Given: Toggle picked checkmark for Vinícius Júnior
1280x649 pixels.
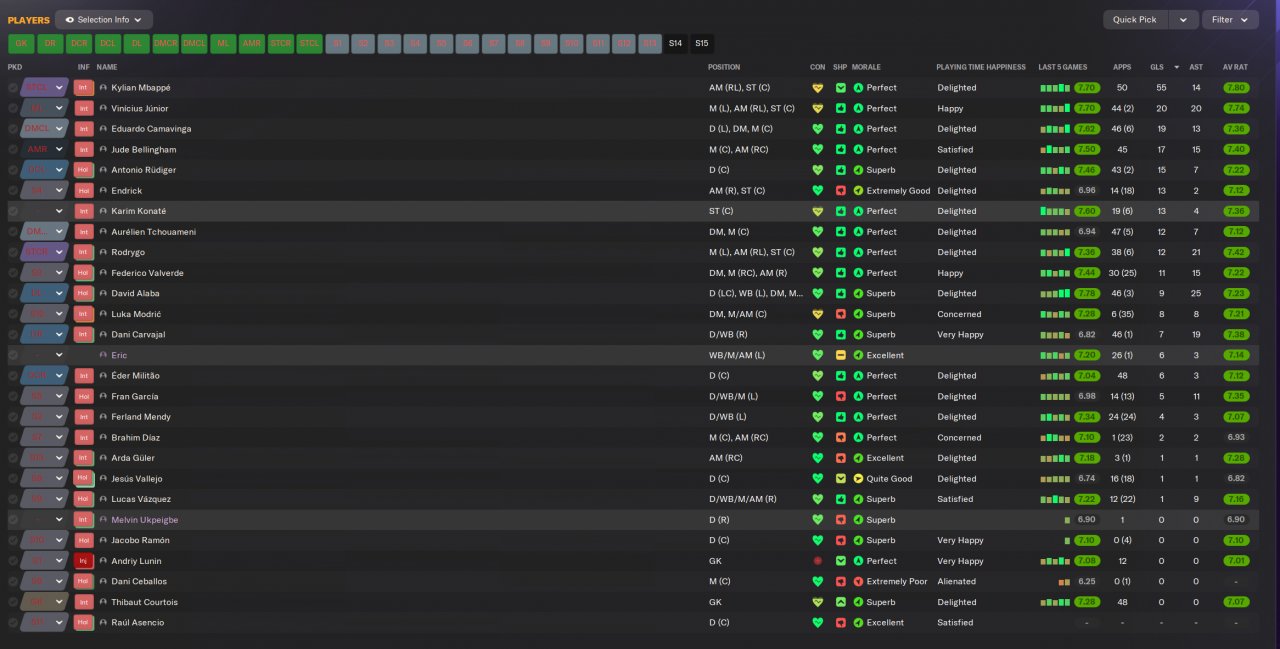Looking at the screenshot, I should point(13,108).
